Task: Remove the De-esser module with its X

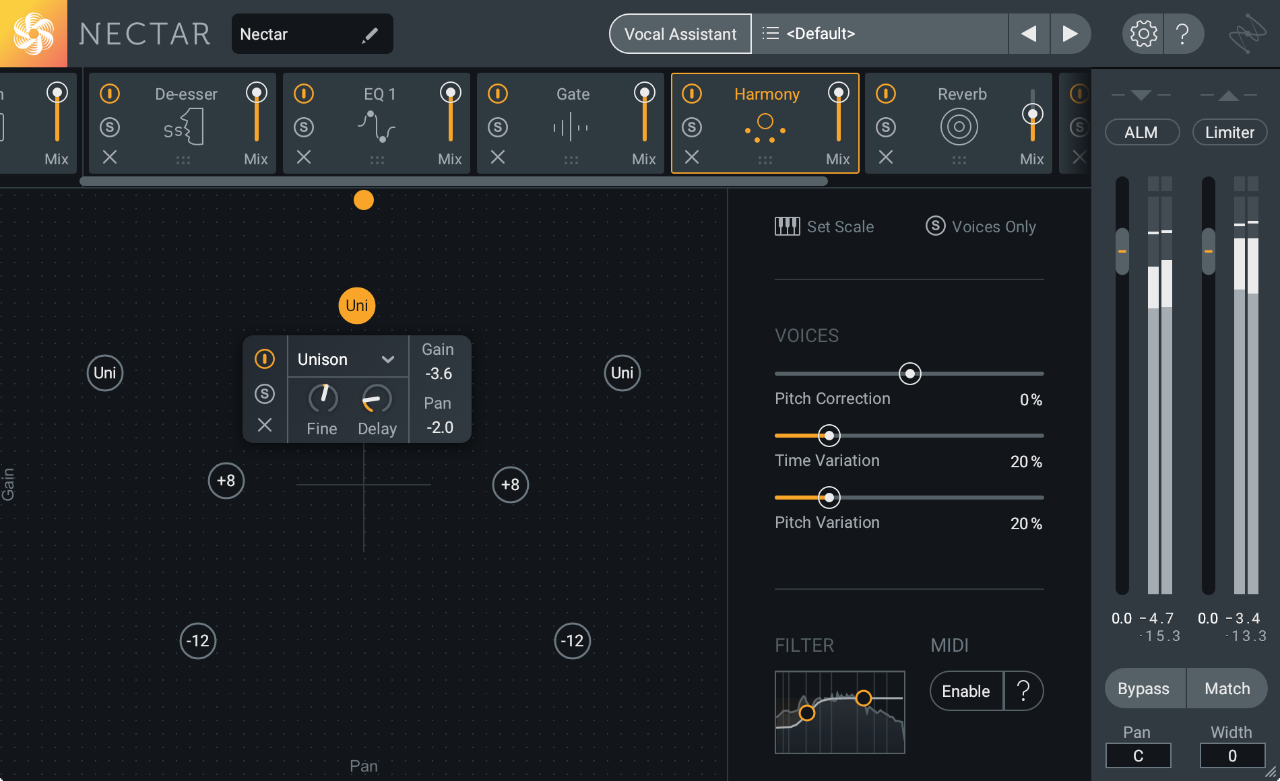Action: 110,157
